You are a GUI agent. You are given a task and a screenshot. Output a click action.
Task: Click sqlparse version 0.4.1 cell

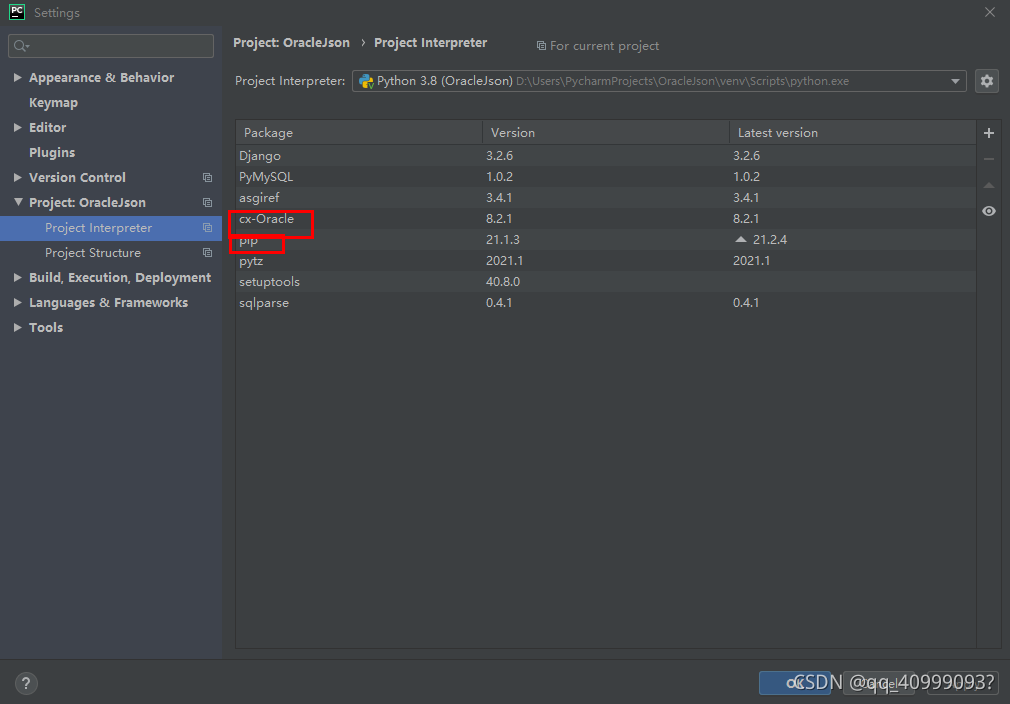pos(499,303)
